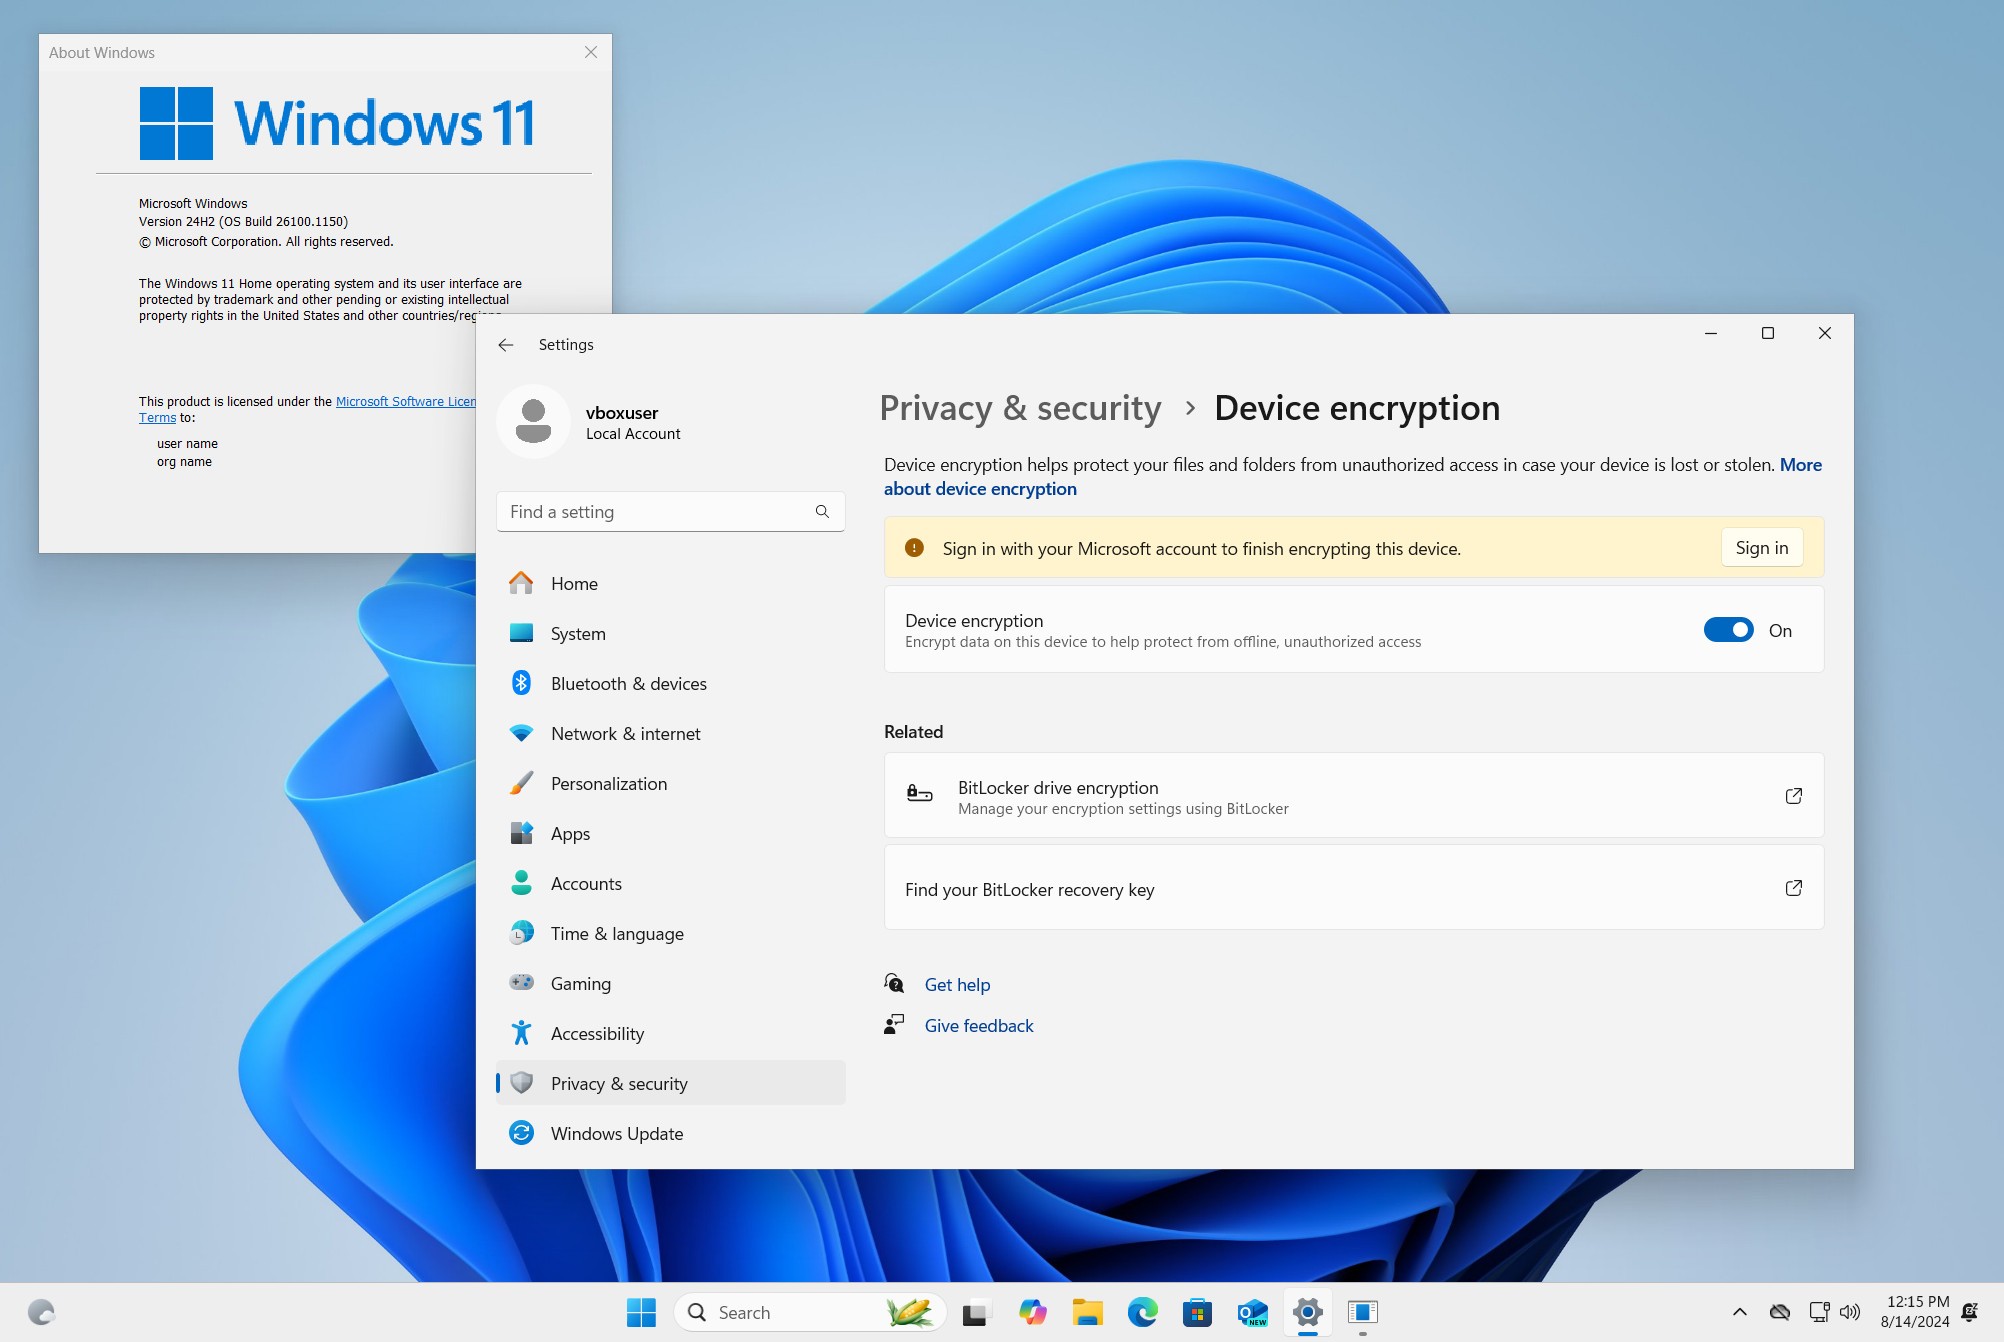The image size is (2004, 1342).
Task: Click the Privacy & security settings icon
Action: coord(521,1083)
